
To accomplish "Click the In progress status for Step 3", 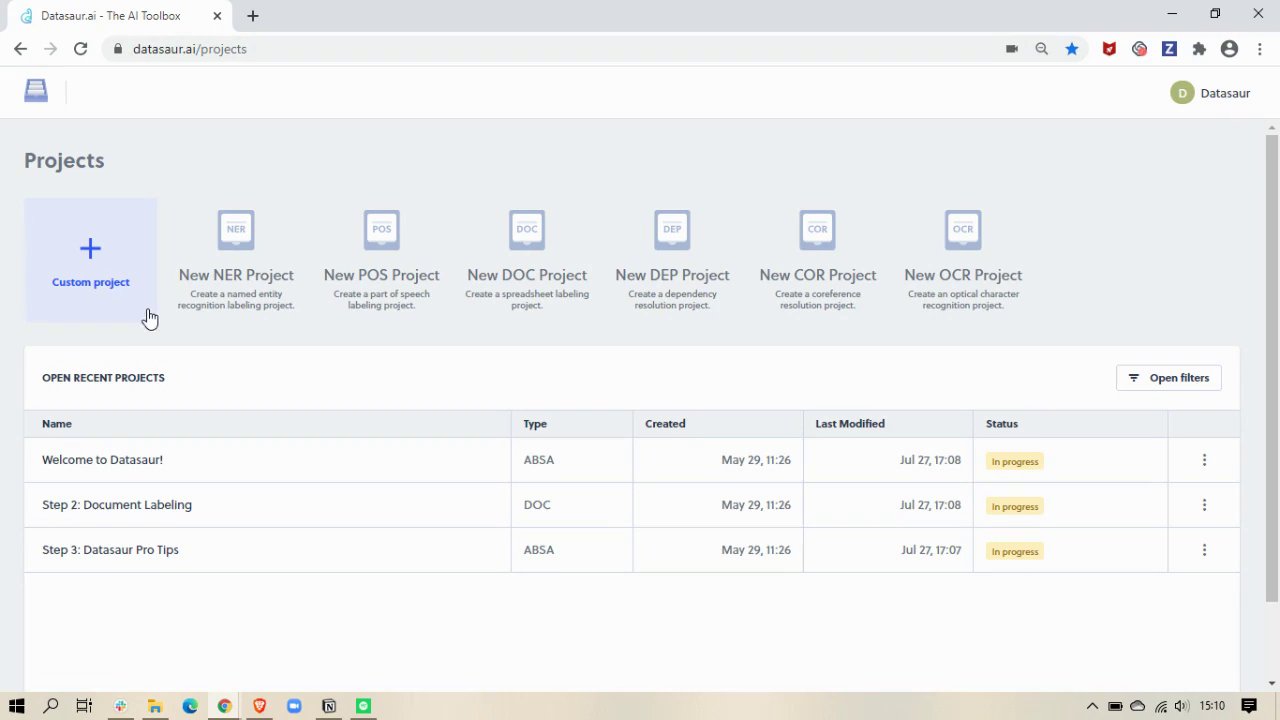I will coord(1015,551).
